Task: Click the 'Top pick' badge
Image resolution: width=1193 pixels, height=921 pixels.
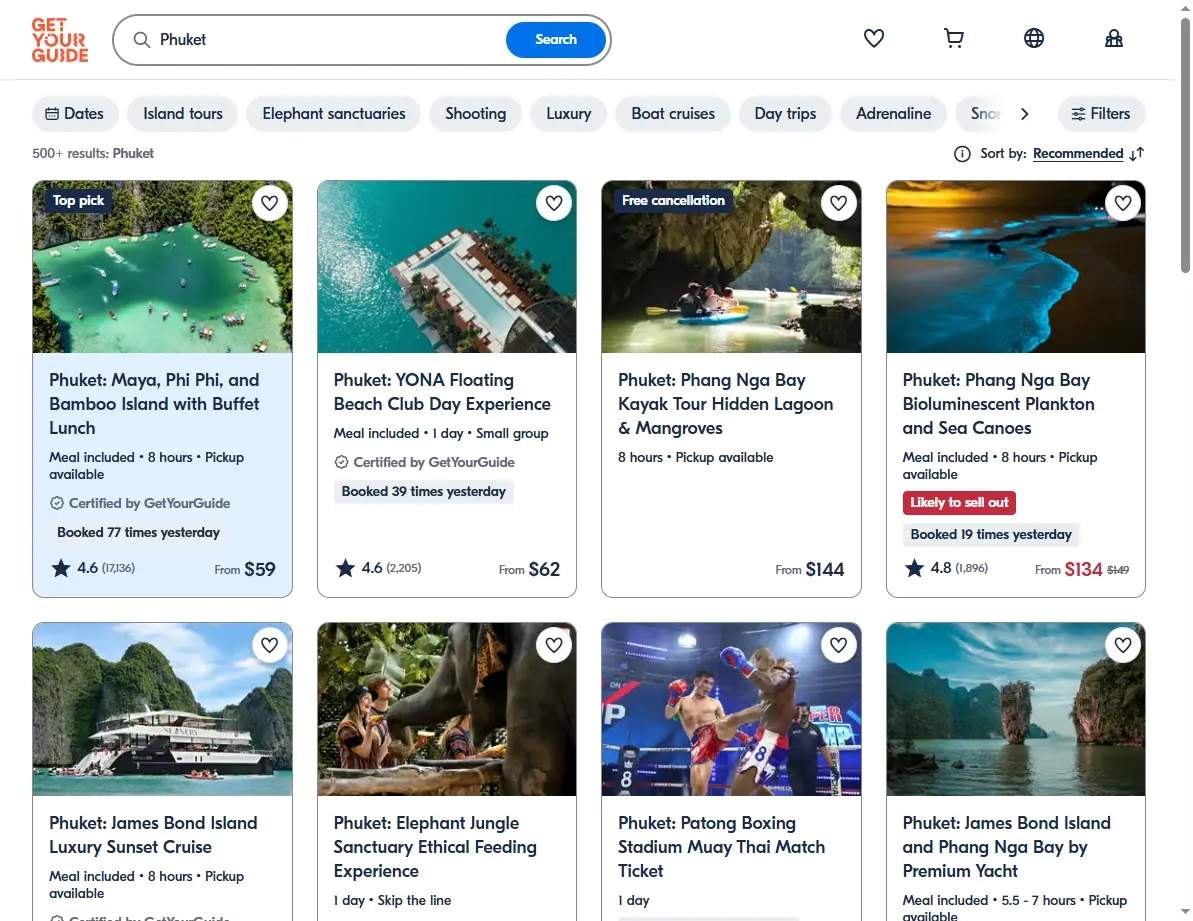Action: (x=78, y=201)
